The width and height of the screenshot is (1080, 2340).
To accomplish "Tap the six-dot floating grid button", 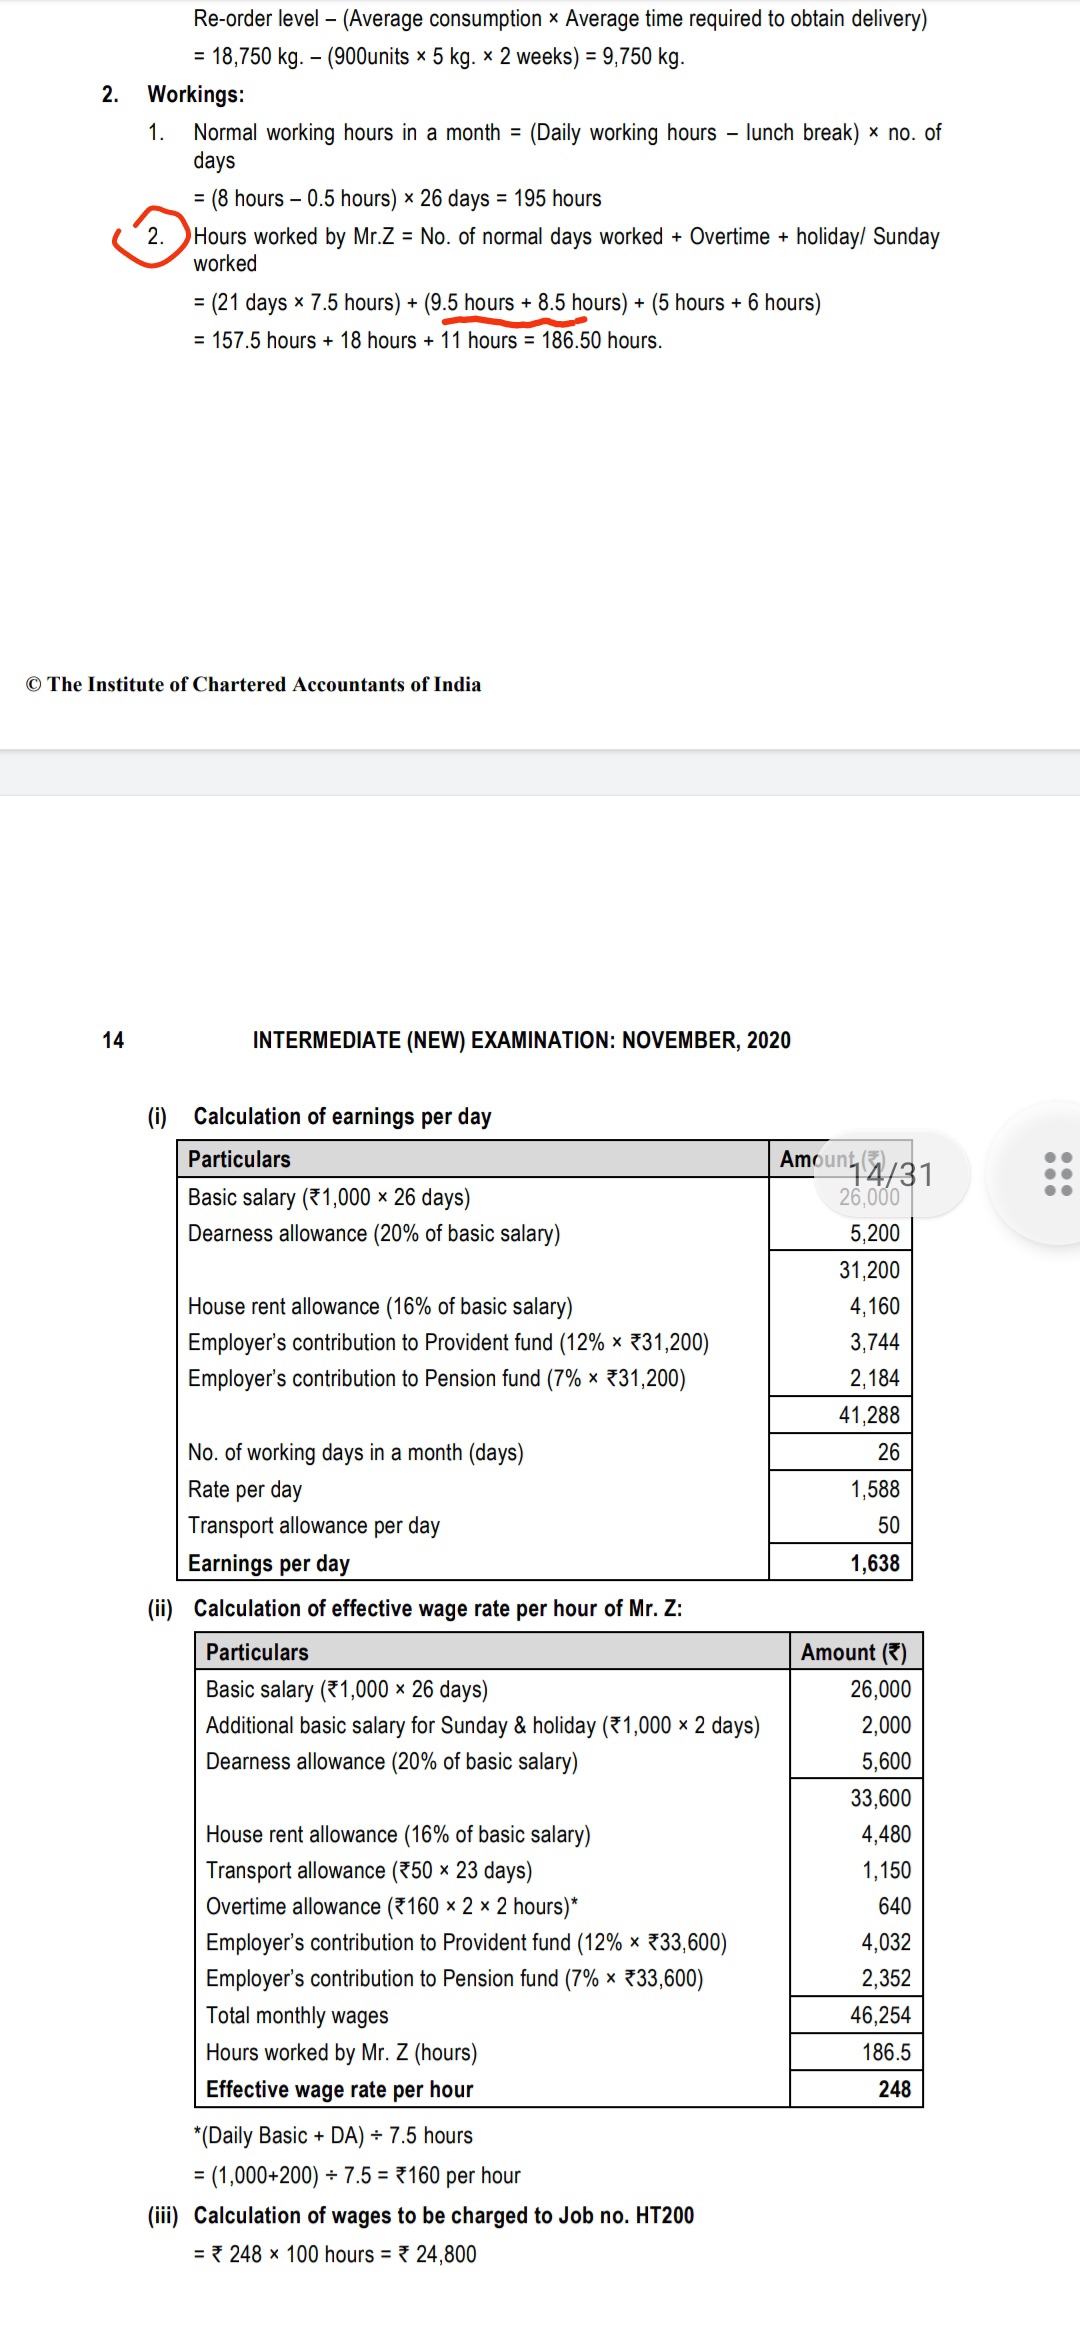I will (1057, 1173).
